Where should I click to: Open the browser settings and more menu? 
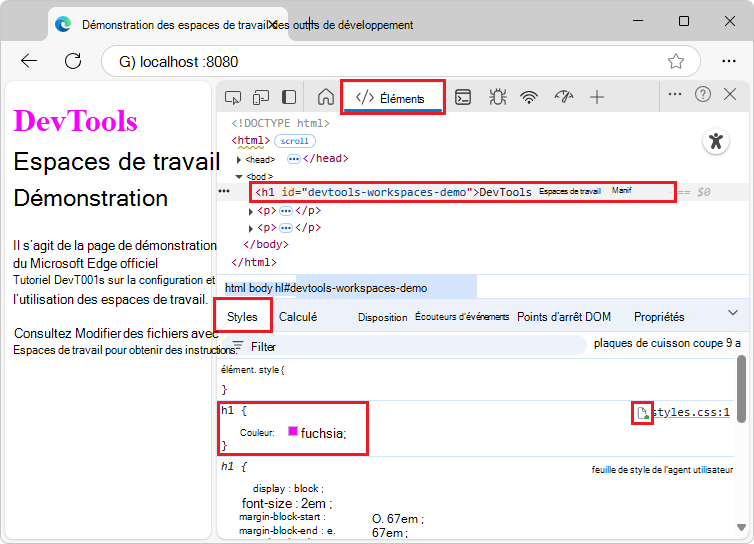click(729, 61)
